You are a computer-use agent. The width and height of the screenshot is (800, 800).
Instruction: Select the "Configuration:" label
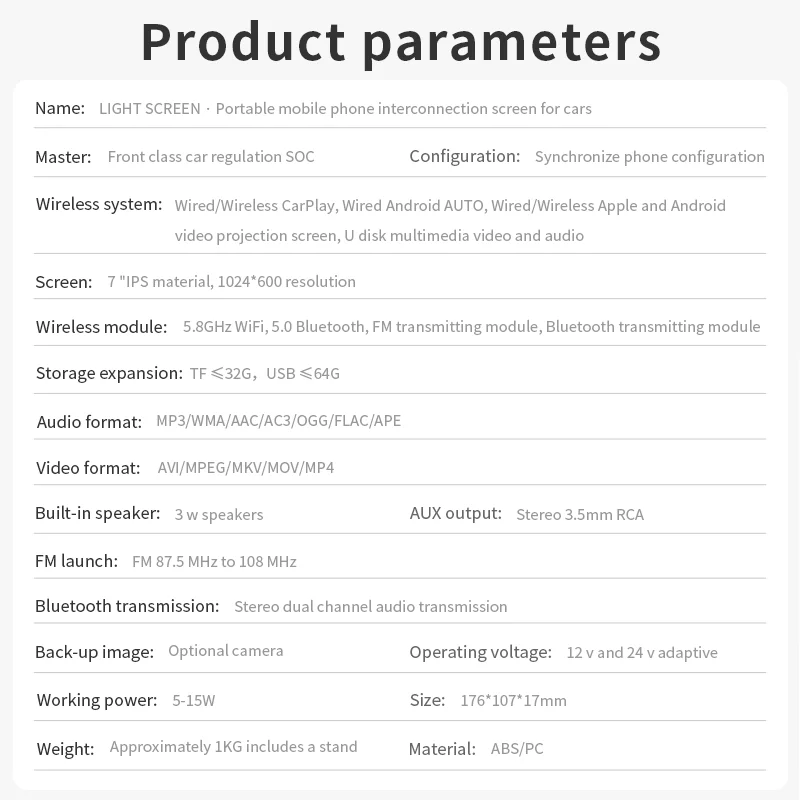465,156
